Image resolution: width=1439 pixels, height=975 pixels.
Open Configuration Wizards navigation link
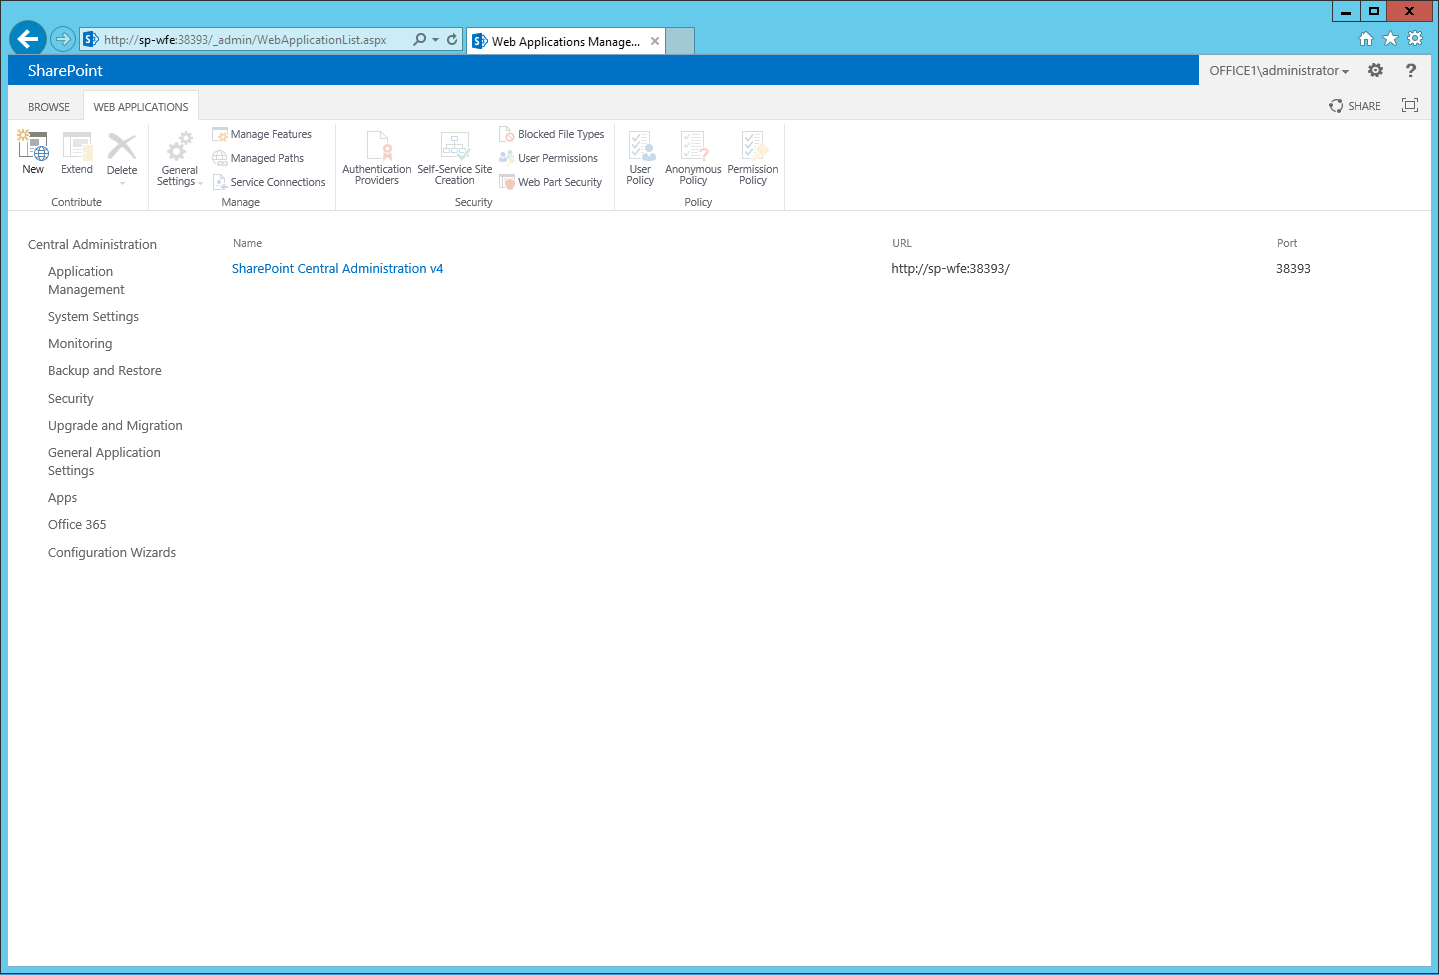point(112,553)
